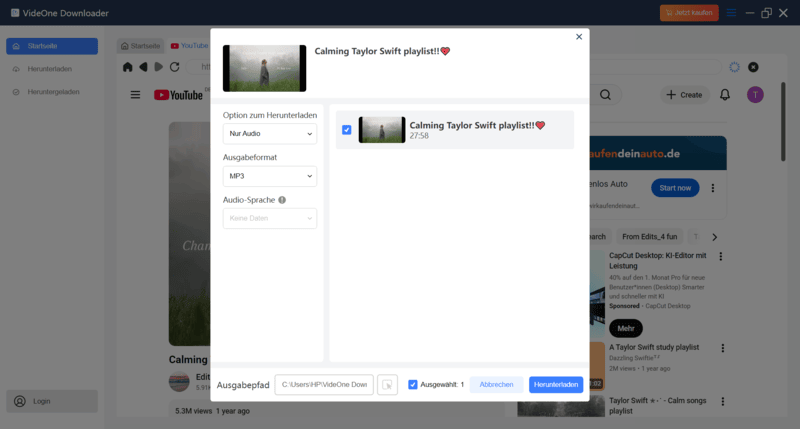Click the Abbrechen button
This screenshot has width=800, height=429.
(496, 384)
